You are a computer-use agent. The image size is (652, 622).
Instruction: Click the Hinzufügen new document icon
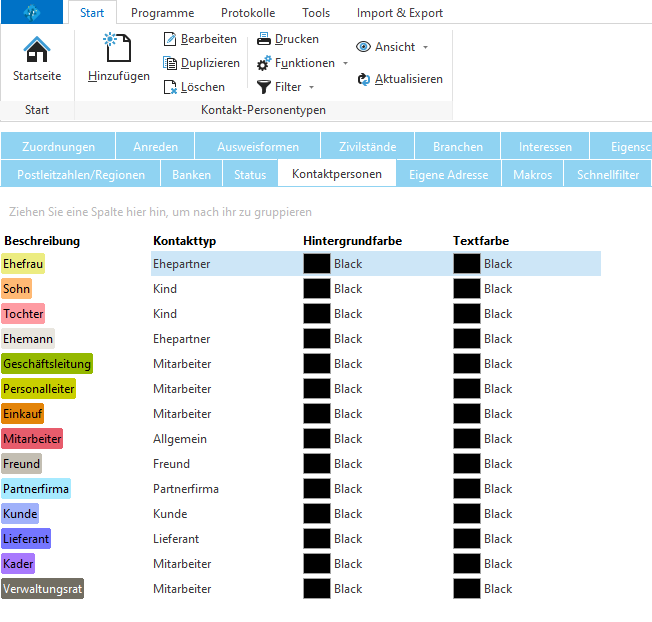coord(118,47)
